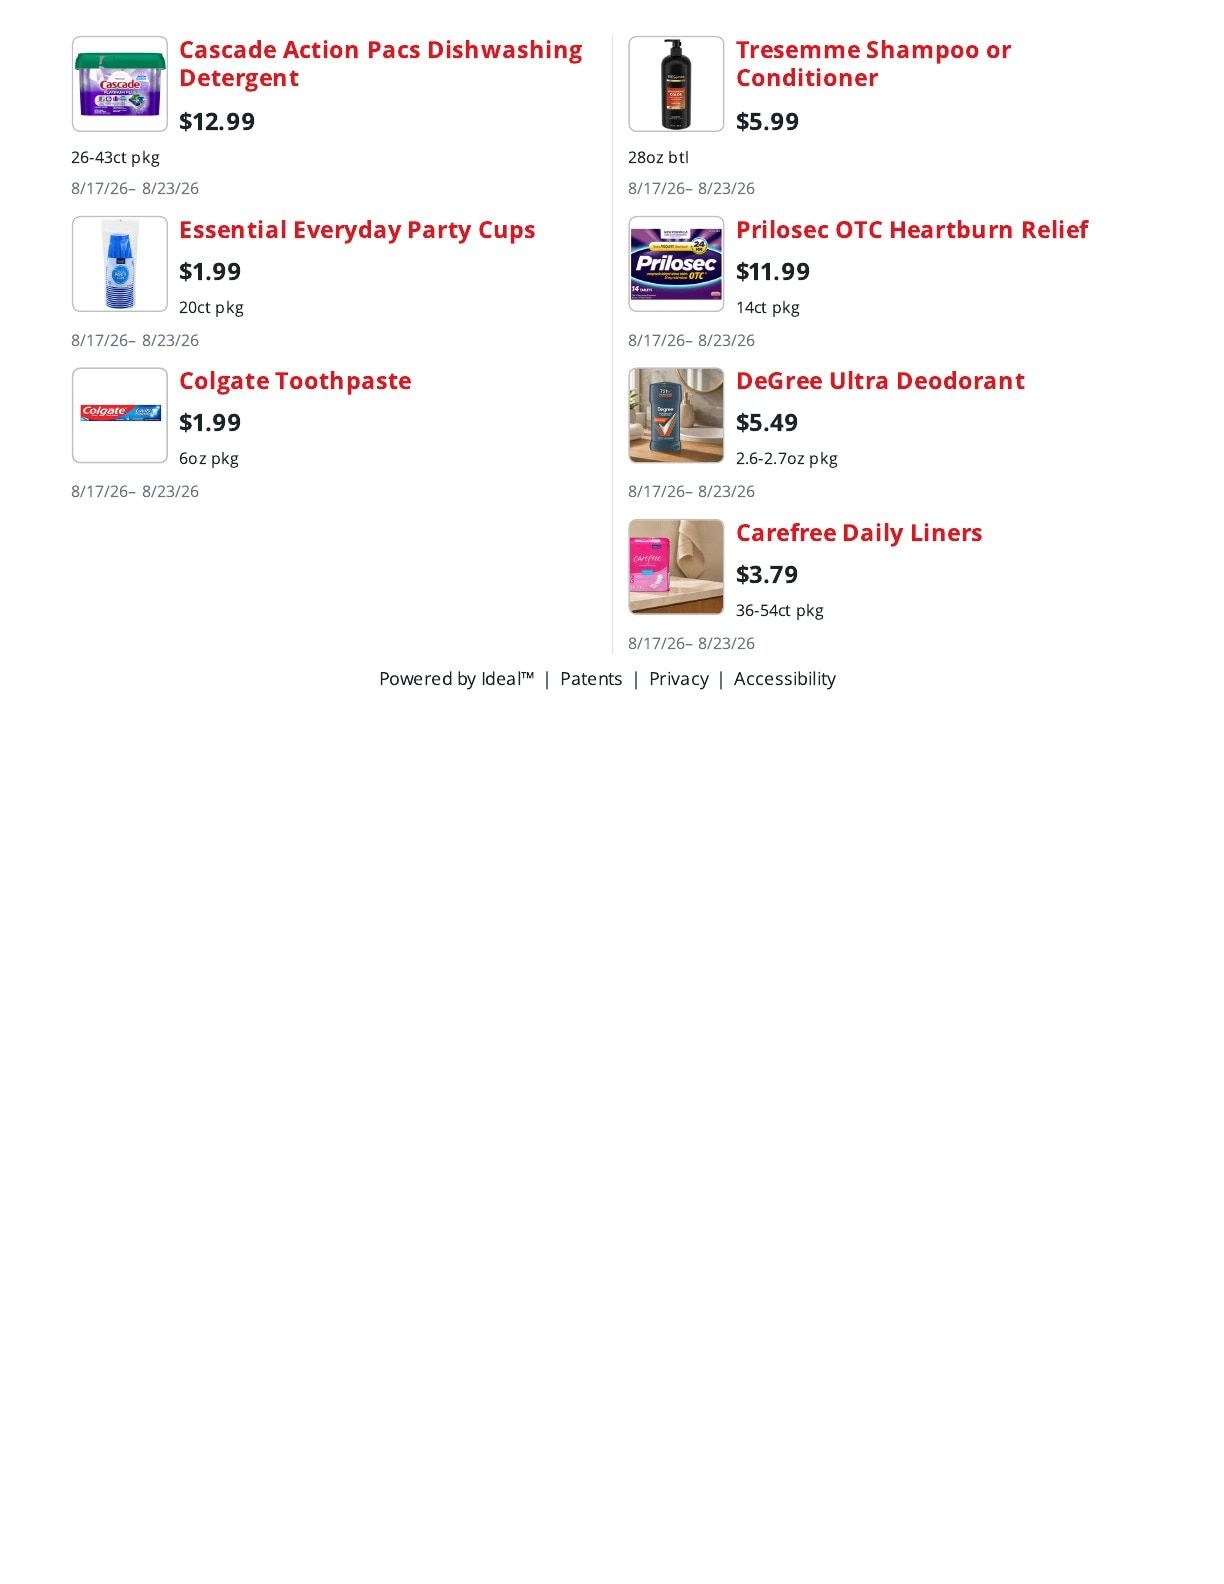Open the Privacy footer link
Viewport: 1224px width, 1584px height.
(x=679, y=679)
